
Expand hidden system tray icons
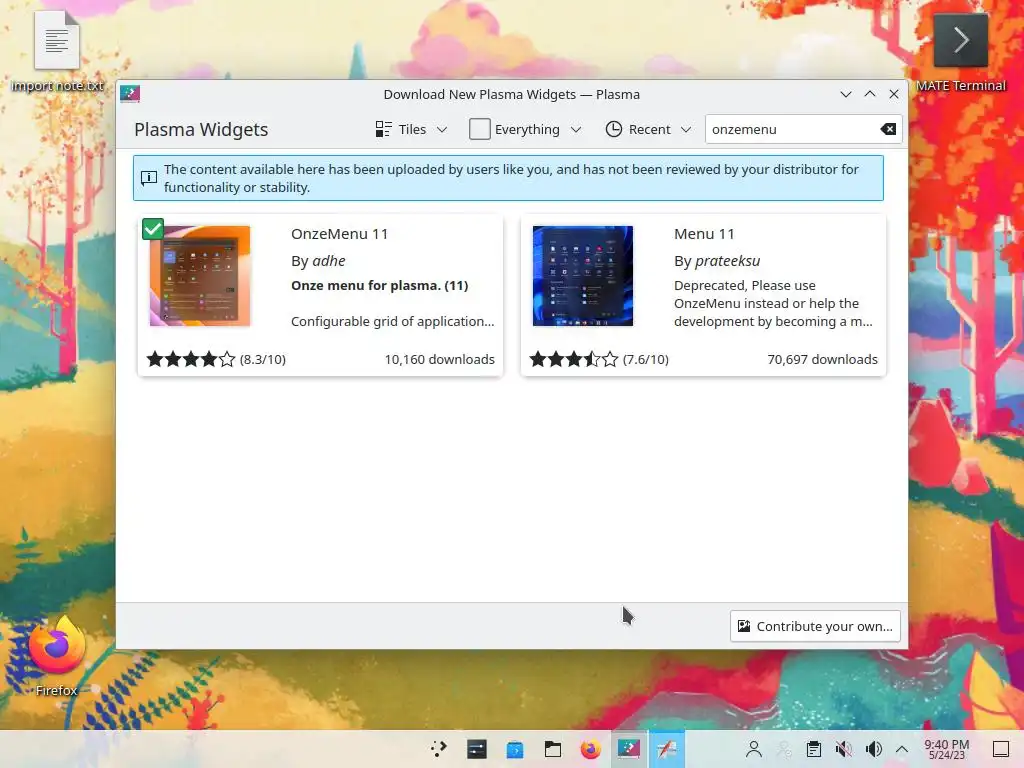(902, 749)
